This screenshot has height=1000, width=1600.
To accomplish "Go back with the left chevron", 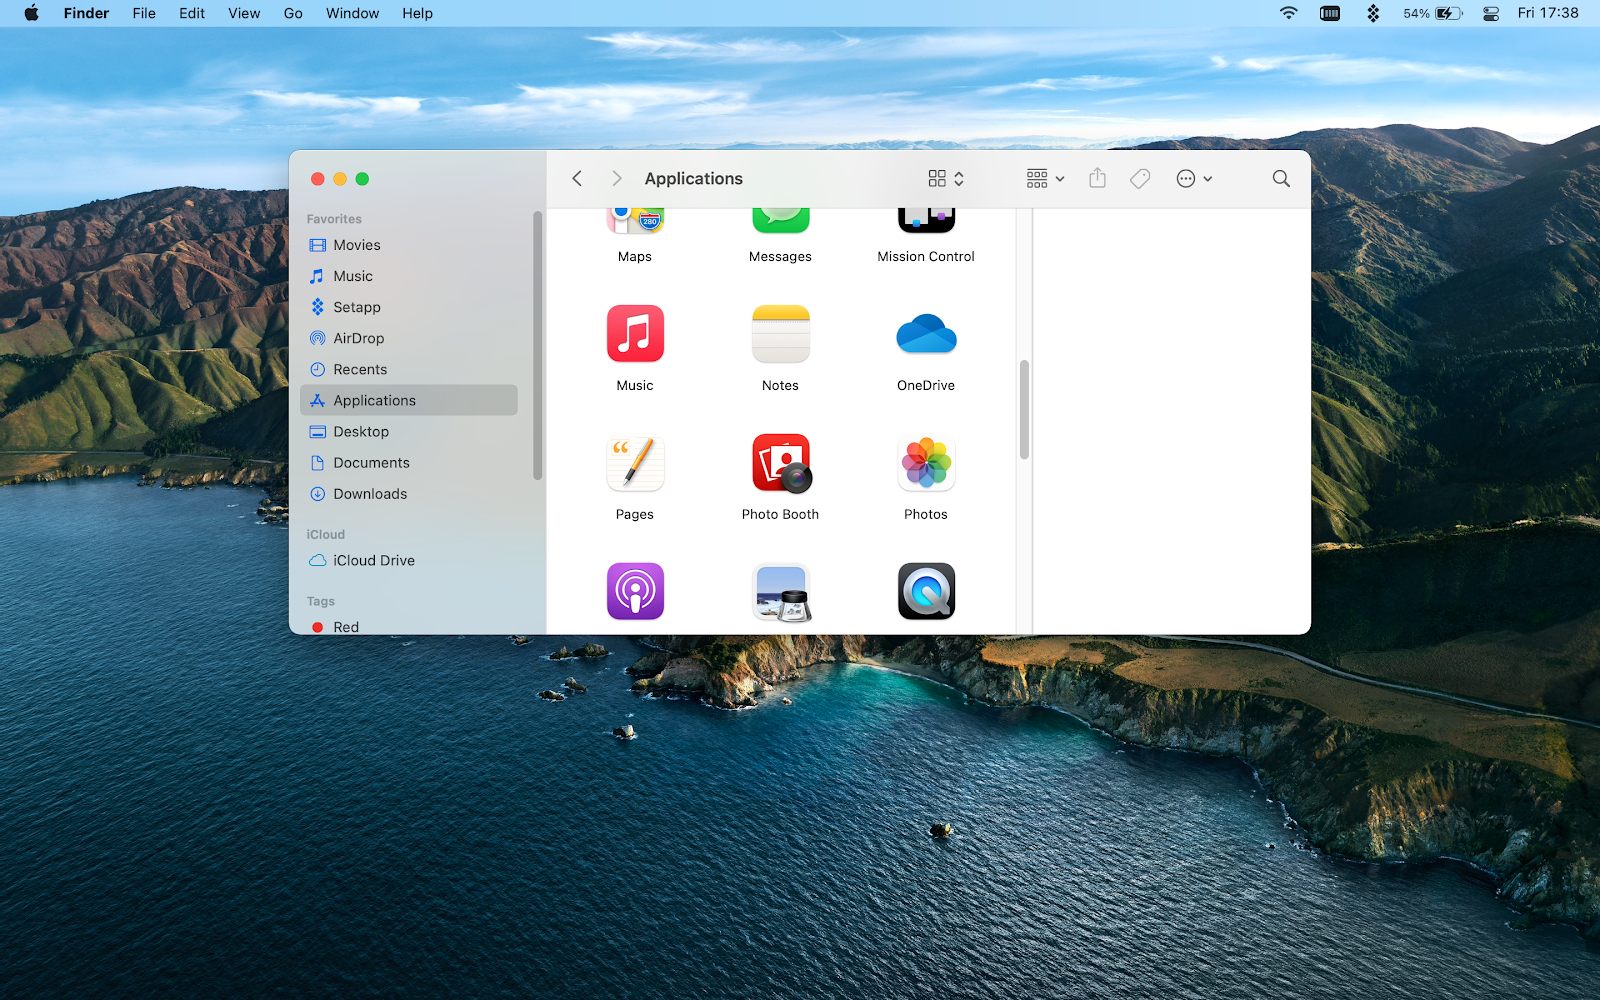I will (x=577, y=178).
